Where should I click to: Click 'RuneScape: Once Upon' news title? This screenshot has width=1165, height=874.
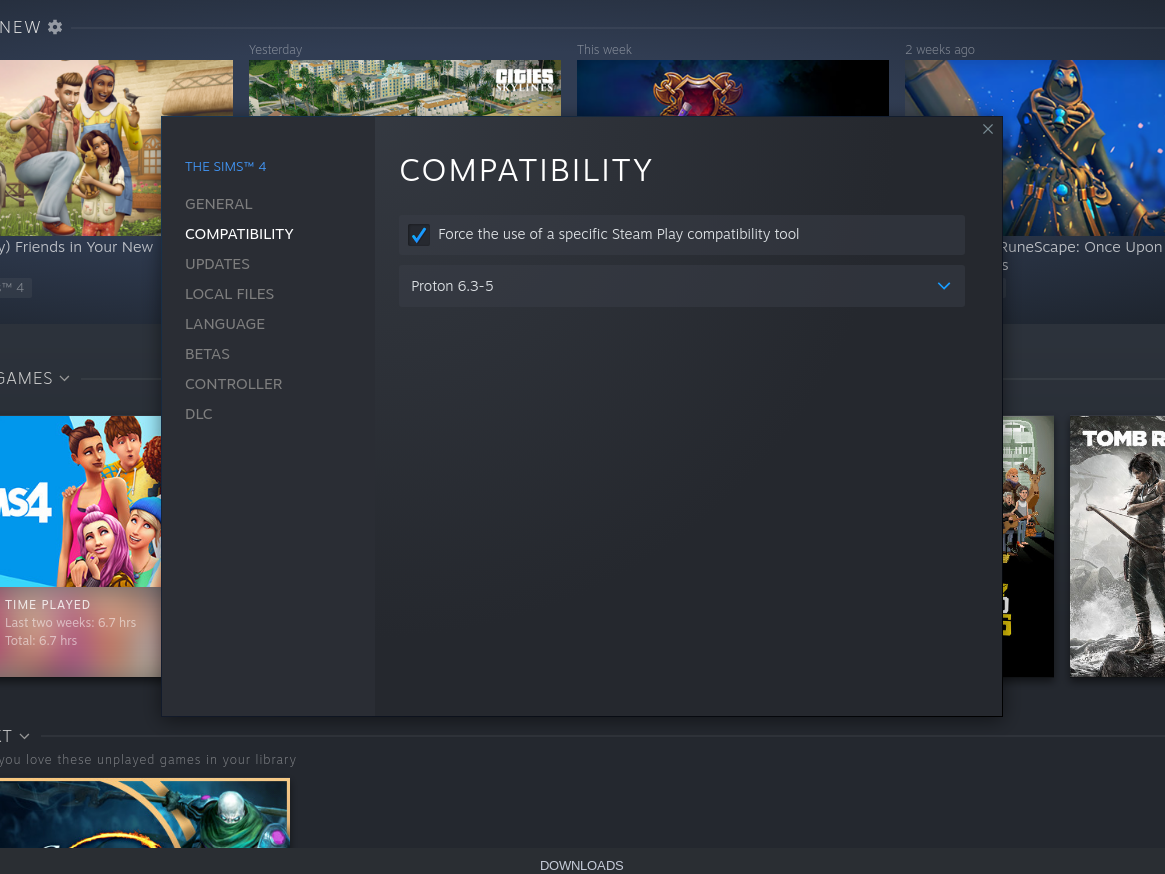click(1081, 247)
